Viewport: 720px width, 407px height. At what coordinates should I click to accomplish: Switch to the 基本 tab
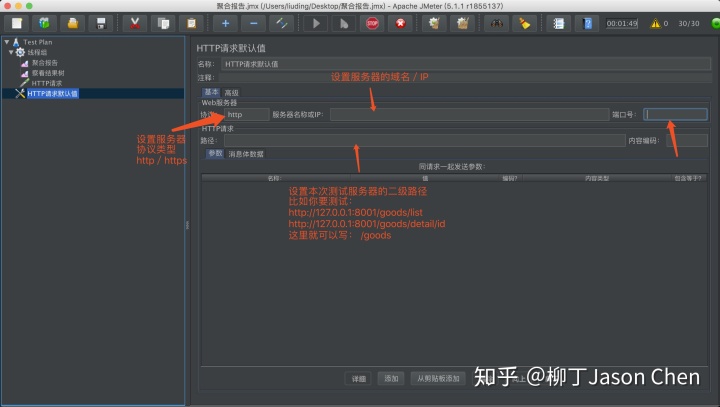point(211,92)
